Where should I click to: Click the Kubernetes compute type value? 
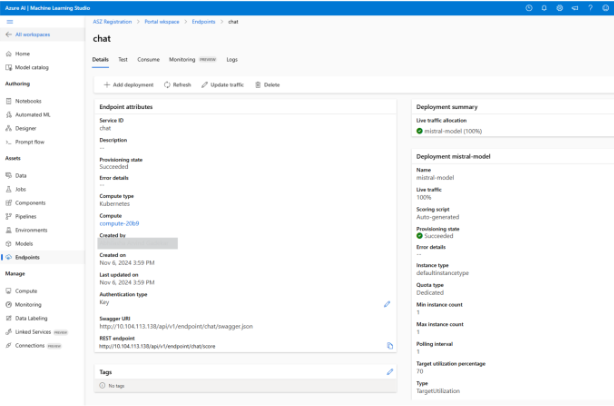click(114, 204)
